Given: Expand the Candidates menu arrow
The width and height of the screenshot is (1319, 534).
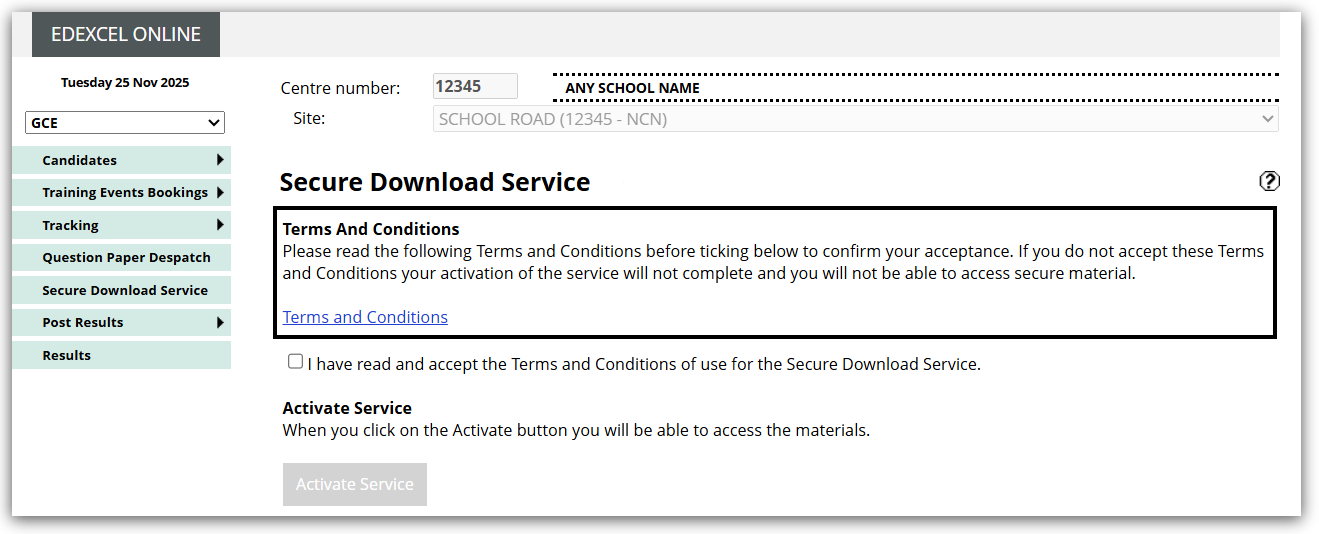Looking at the screenshot, I should pos(220,160).
